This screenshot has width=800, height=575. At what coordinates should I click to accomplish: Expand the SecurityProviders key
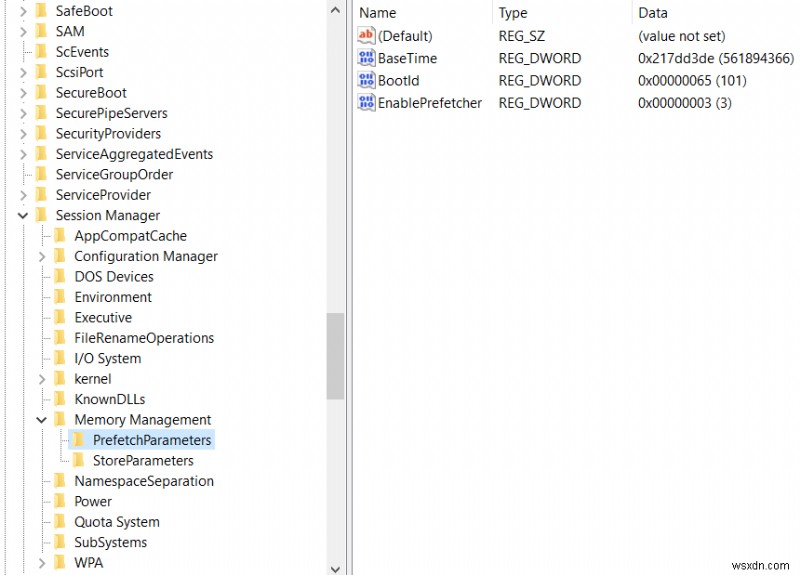[23, 133]
